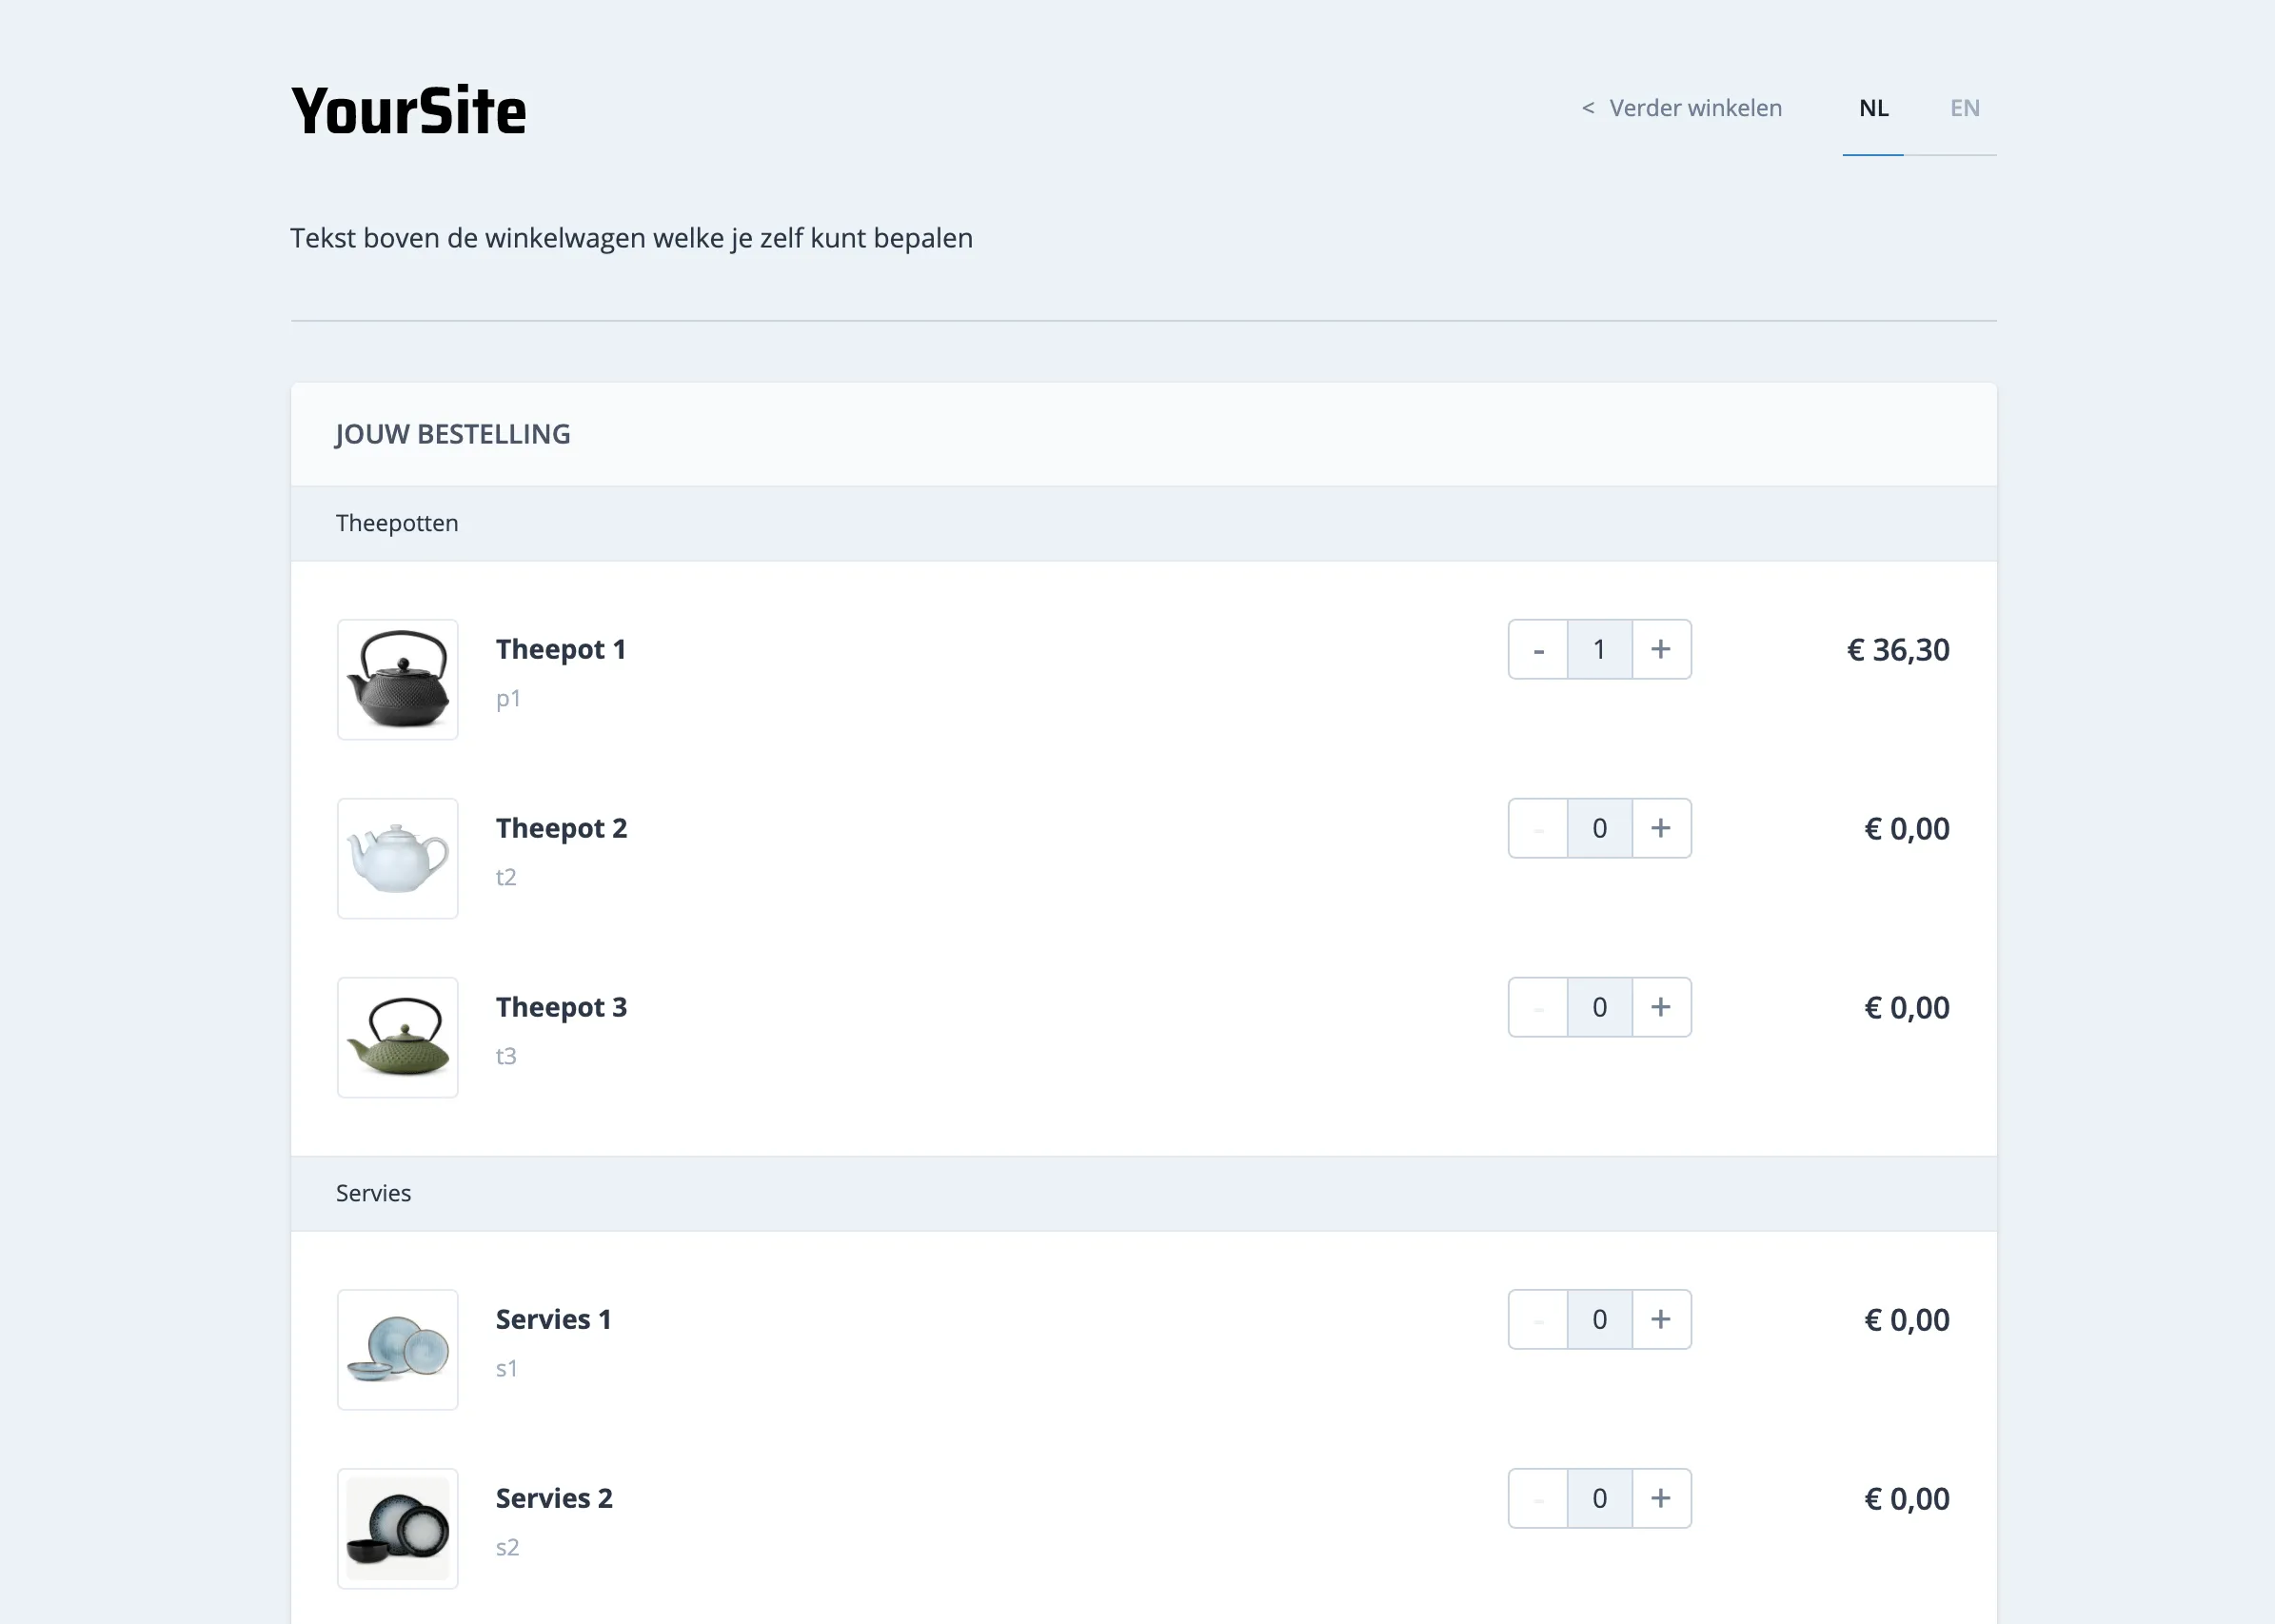Click the Theepot 3 product name
Image resolution: width=2275 pixels, height=1624 pixels.
[x=561, y=1007]
